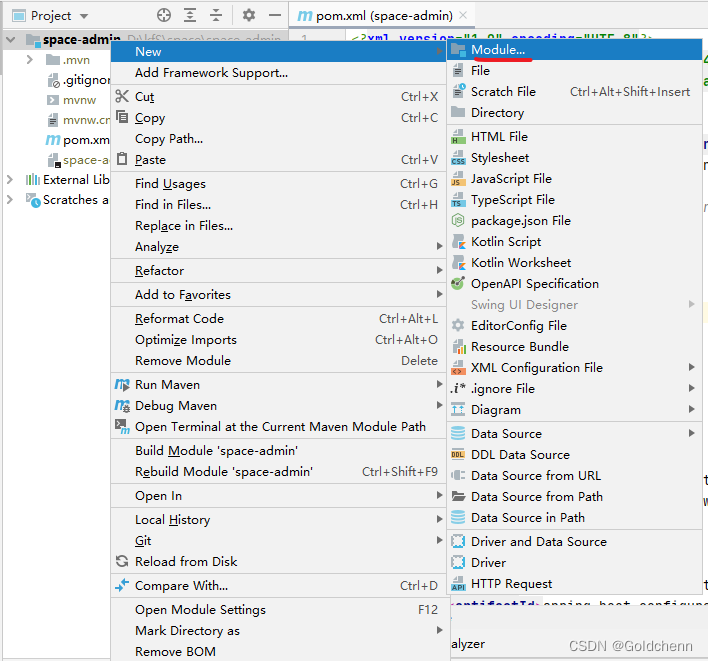708x661 pixels.
Task: Click the Collapse All icon in Project toolbar
Action: point(216,15)
